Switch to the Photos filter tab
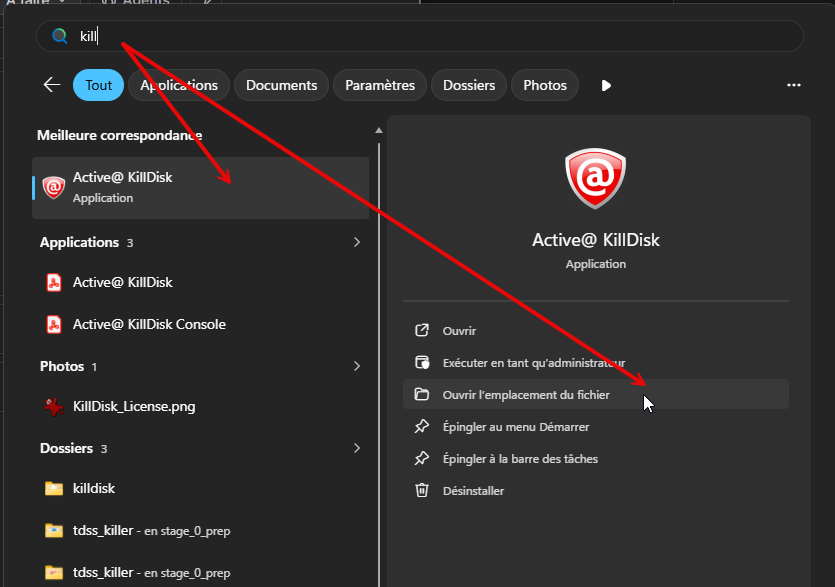835x587 pixels. tap(545, 85)
